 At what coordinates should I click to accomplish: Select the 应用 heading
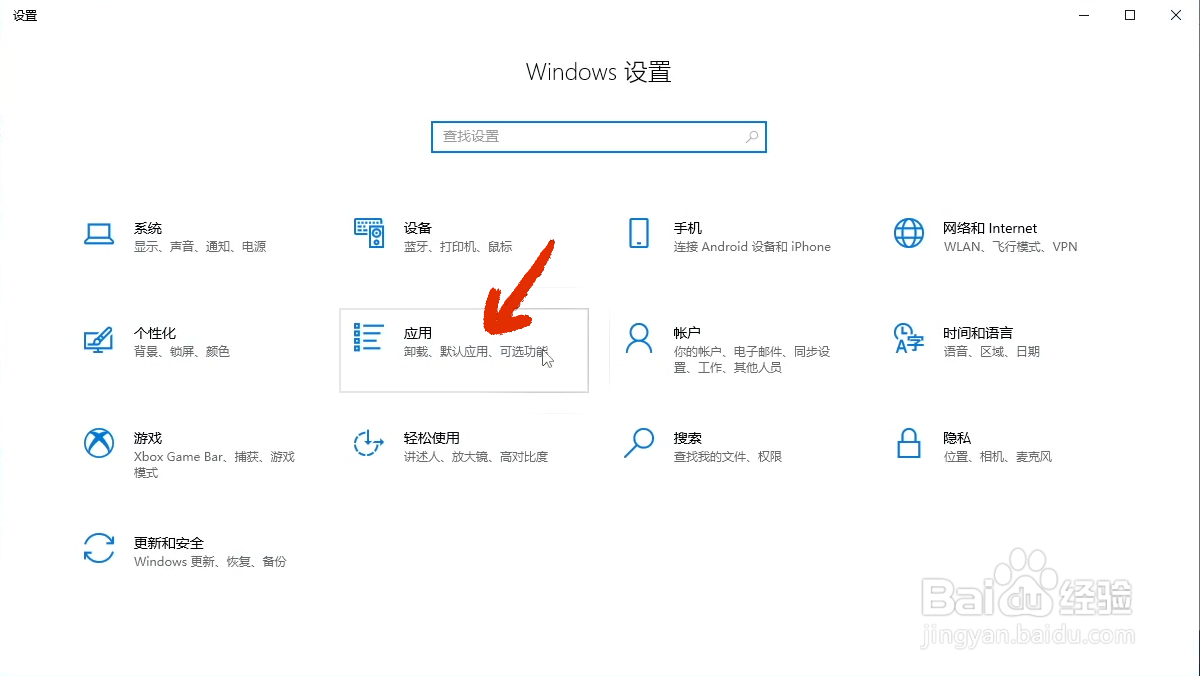click(418, 333)
